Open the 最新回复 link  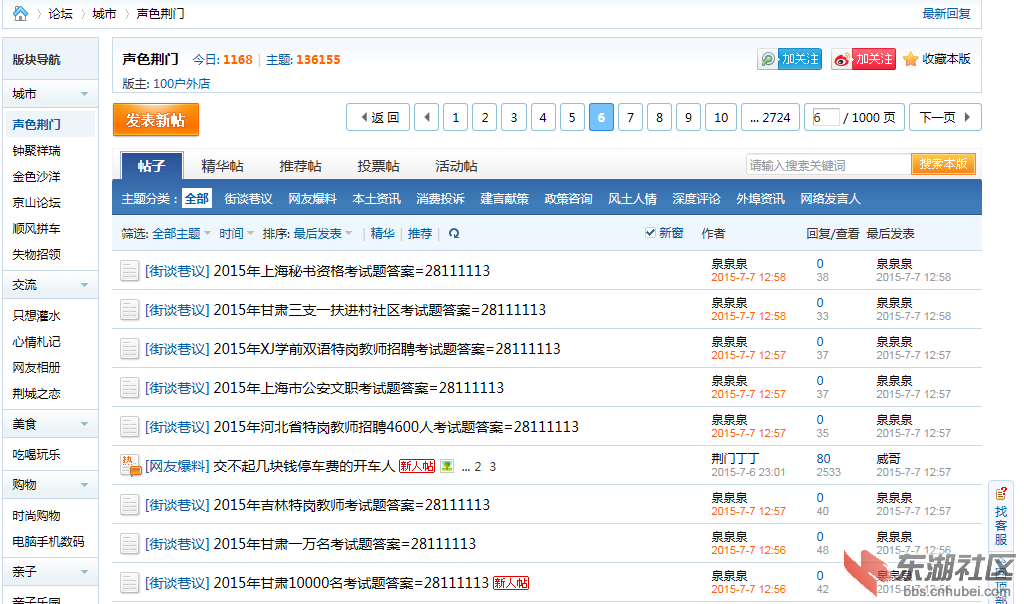coord(946,14)
